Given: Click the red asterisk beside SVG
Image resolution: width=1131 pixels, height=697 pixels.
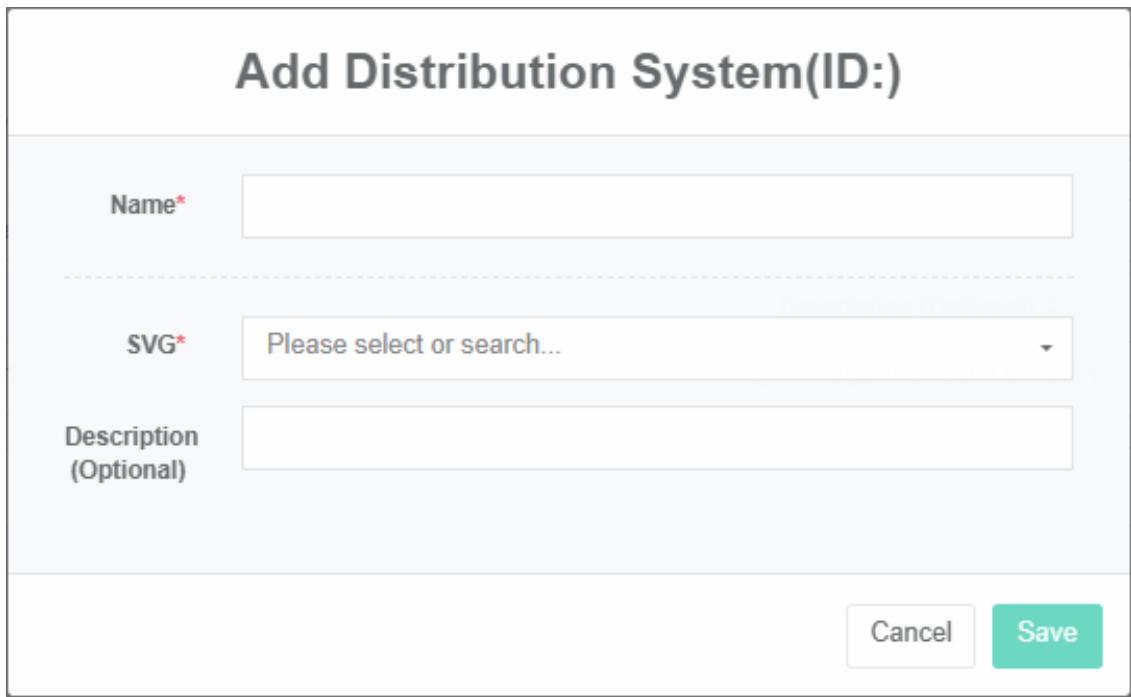Looking at the screenshot, I should pos(182,344).
